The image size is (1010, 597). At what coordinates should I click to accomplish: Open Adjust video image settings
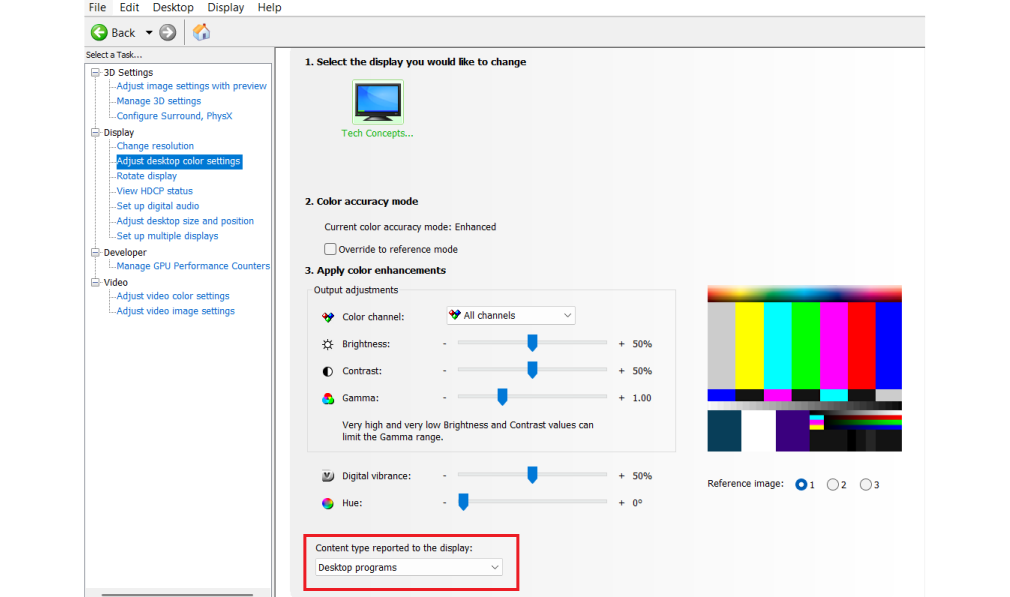tap(175, 310)
